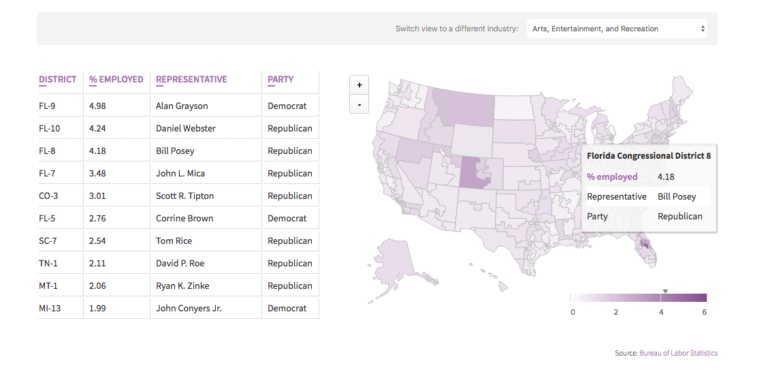This screenshot has height=372, width=768.
Task: Click Republican in the CO-3 row
Action: (x=289, y=196)
